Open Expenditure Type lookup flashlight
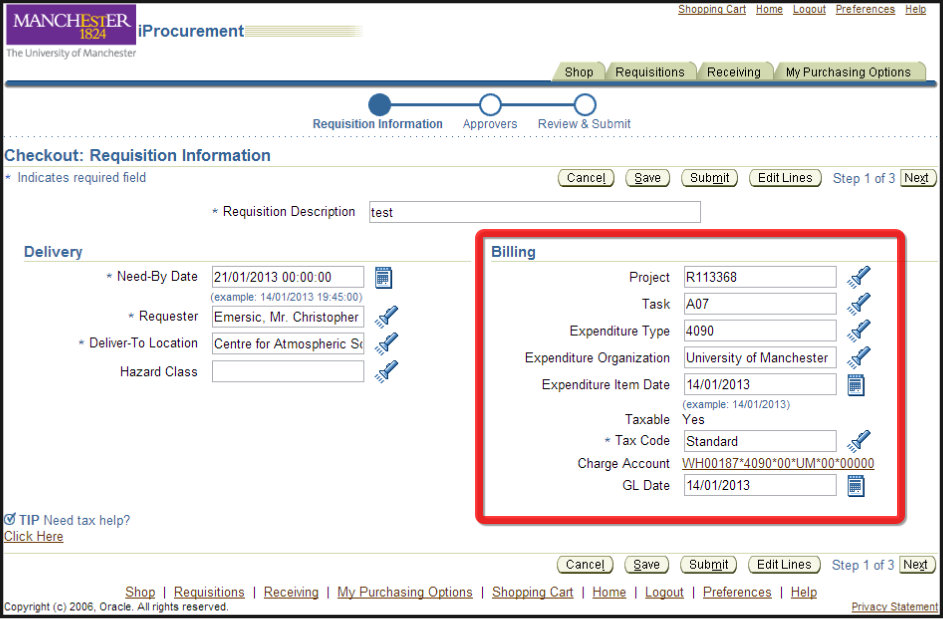 pyautogui.click(x=859, y=330)
